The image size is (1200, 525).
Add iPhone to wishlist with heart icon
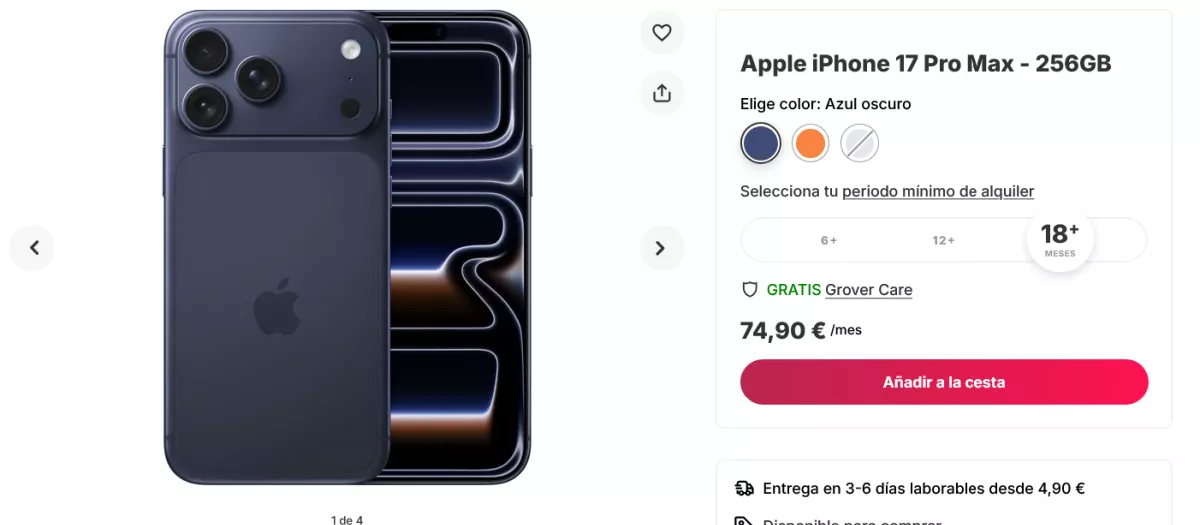point(661,33)
